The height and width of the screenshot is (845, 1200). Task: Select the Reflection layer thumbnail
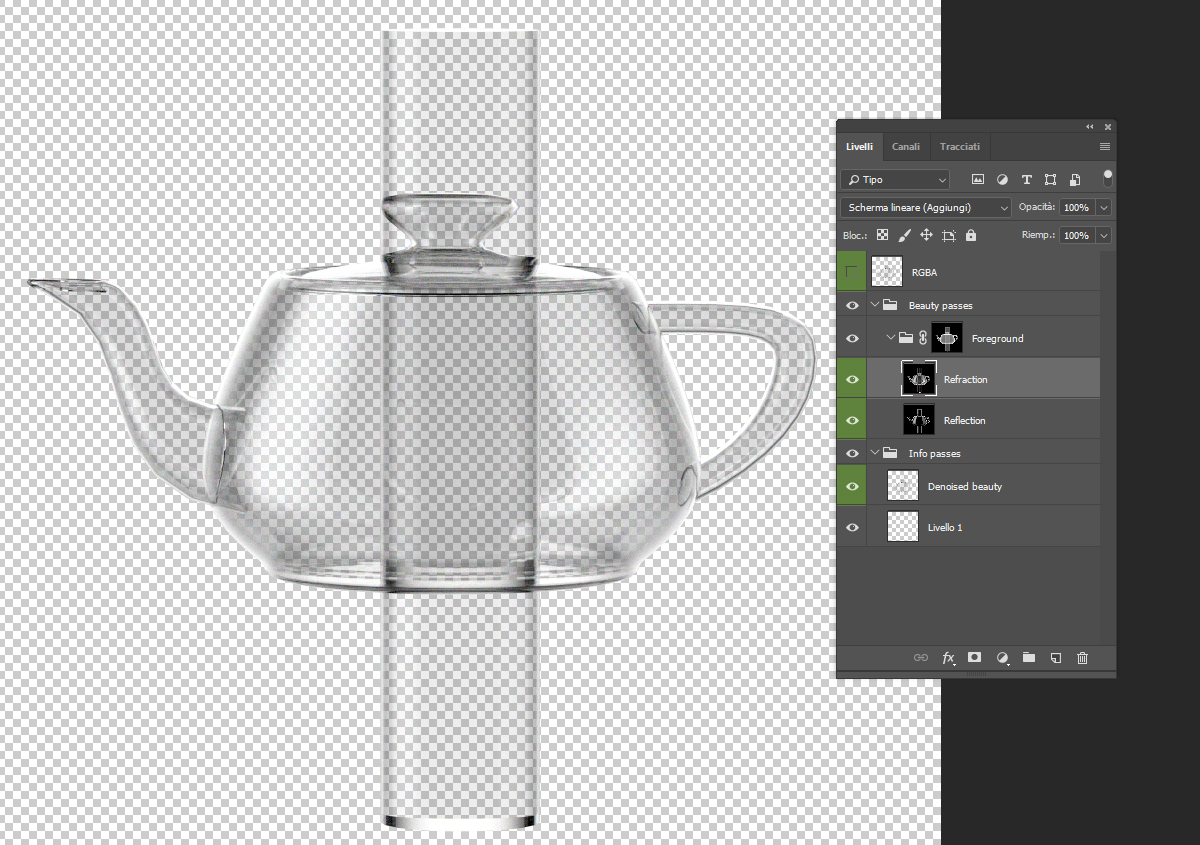pos(918,420)
